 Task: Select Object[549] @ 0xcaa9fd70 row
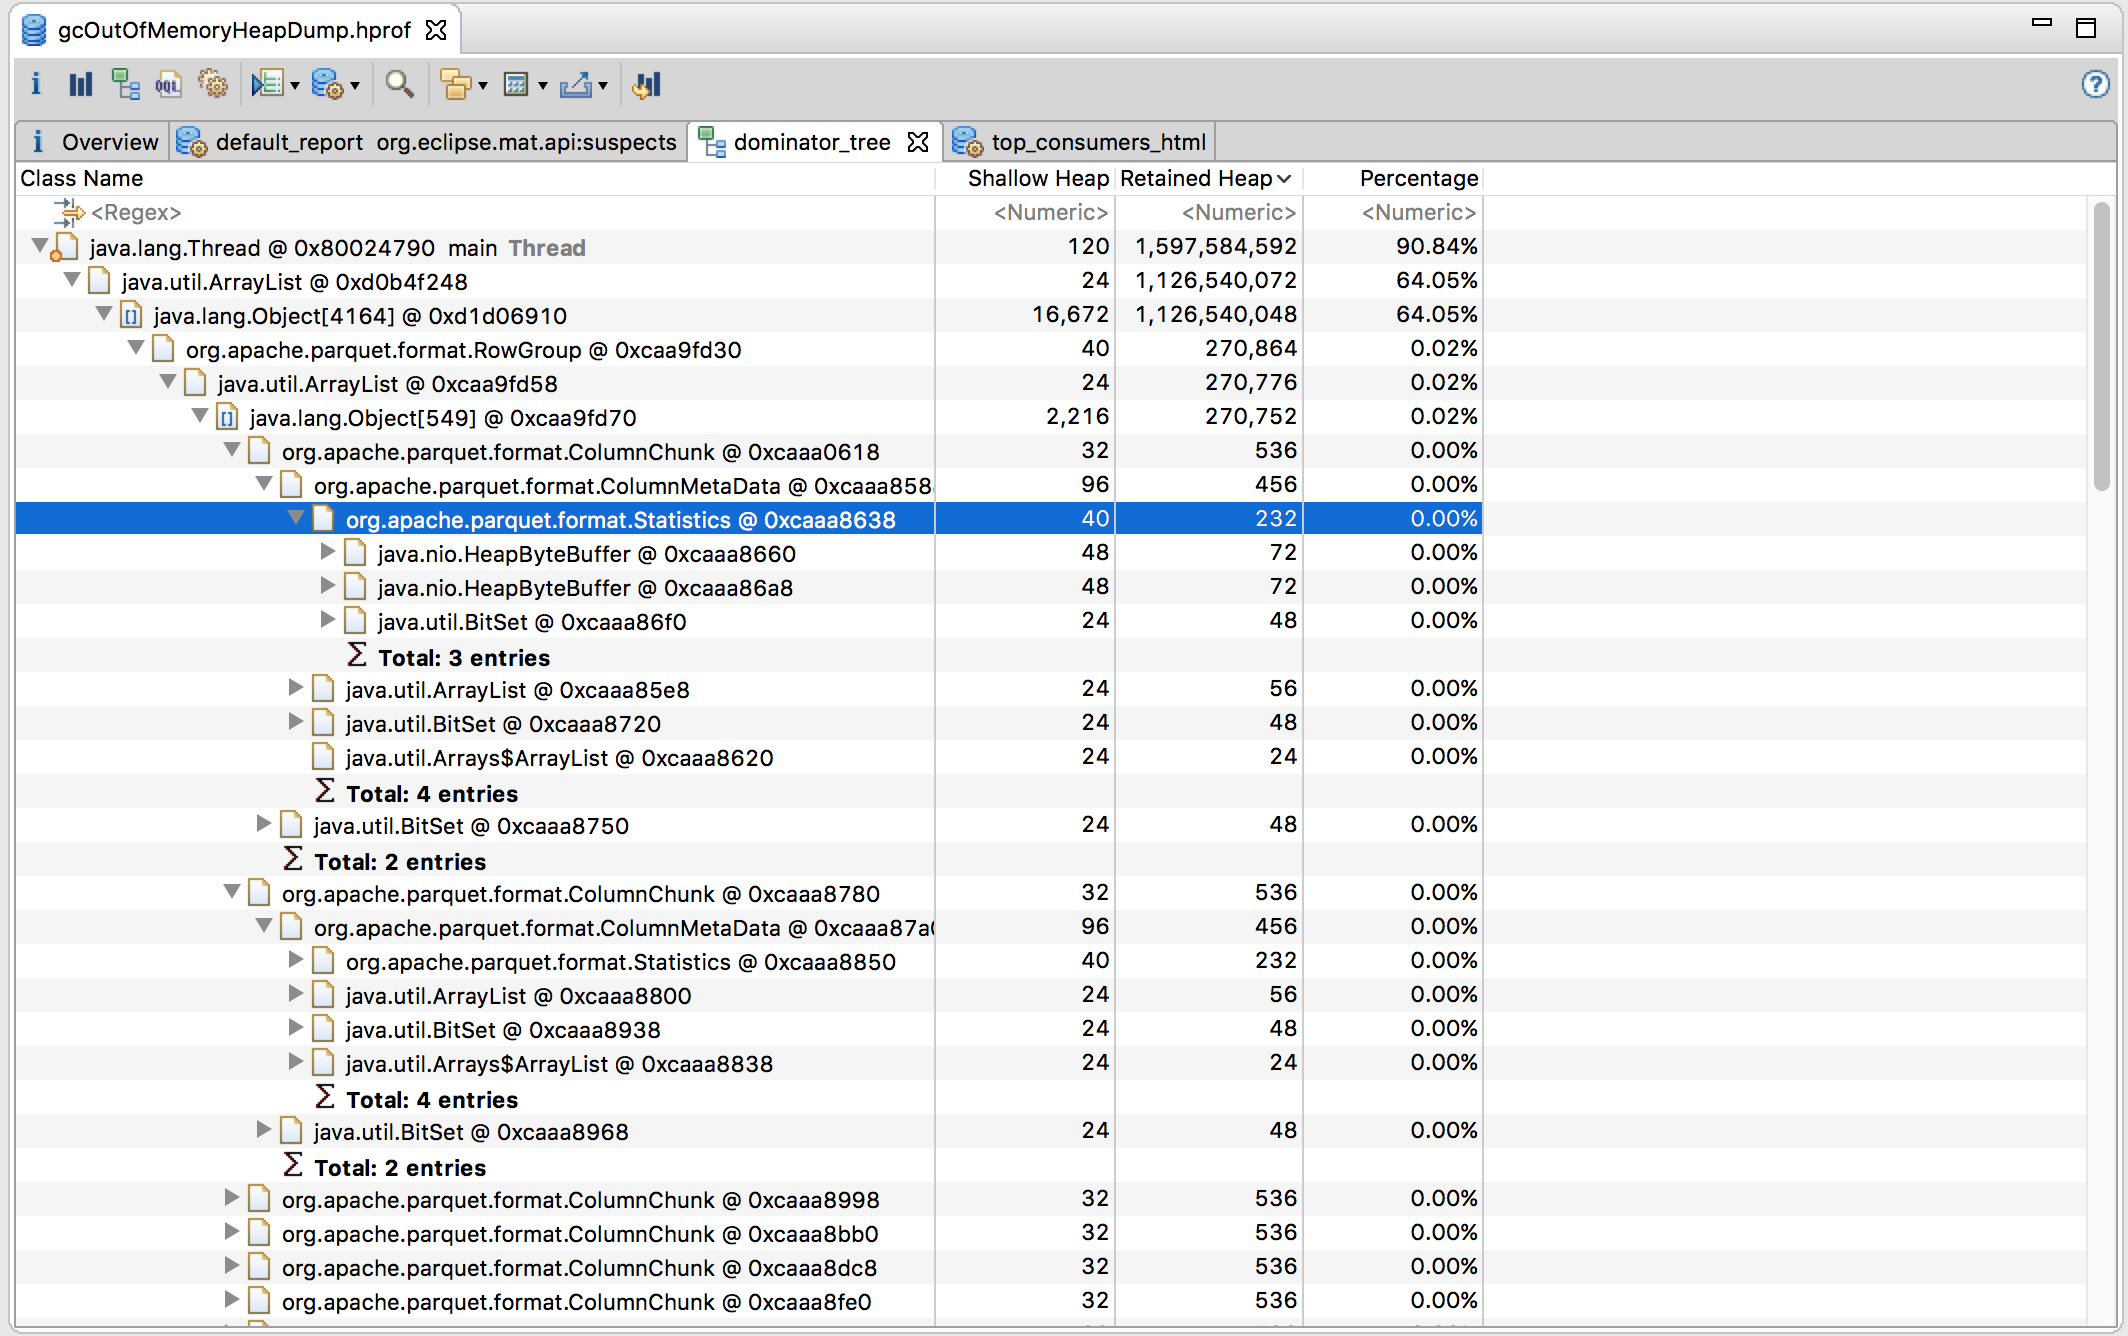click(748, 417)
